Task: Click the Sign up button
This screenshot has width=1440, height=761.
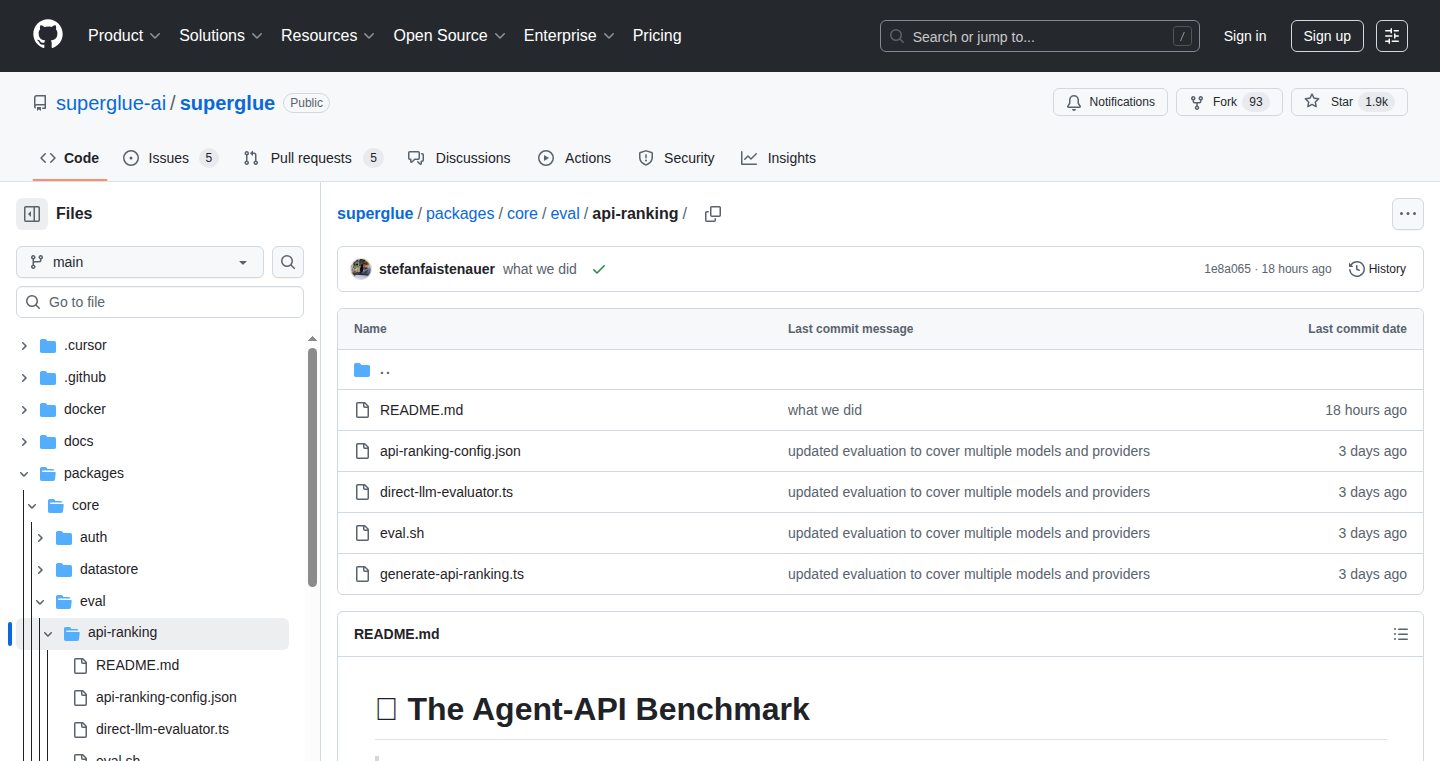Action: coord(1327,36)
